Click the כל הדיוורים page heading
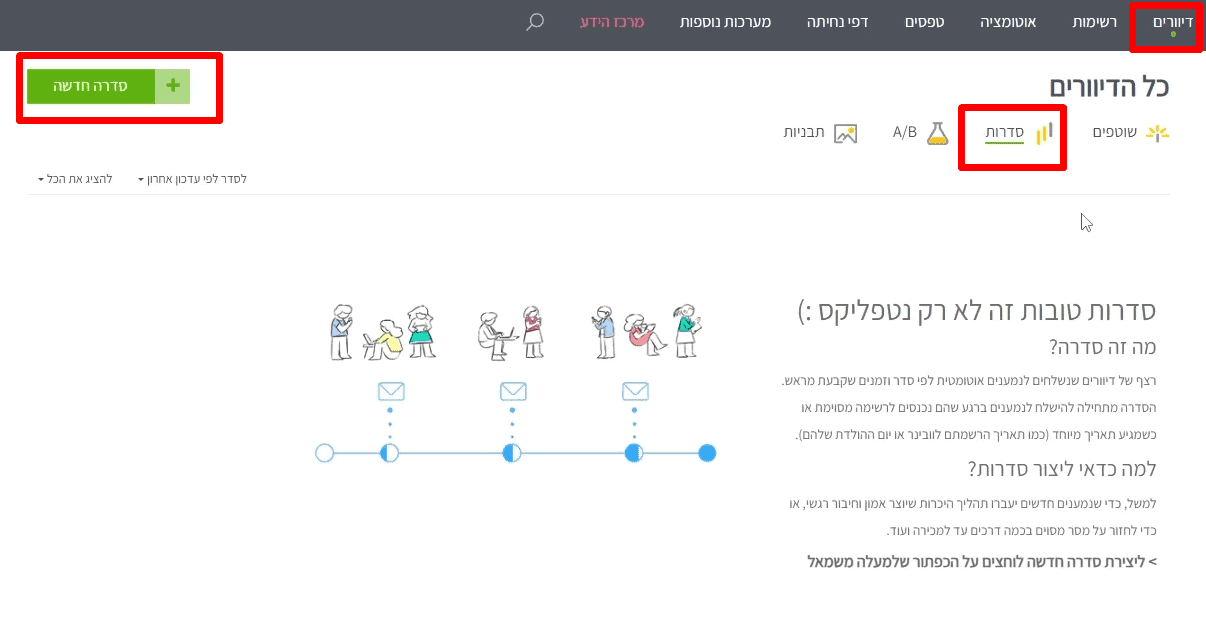Image resolution: width=1206 pixels, height=641 pixels. (1109, 86)
